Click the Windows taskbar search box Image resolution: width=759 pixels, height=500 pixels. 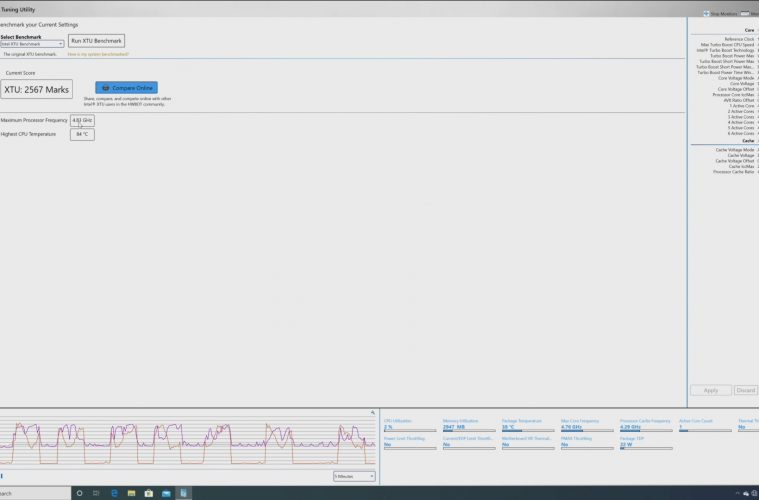[35, 493]
